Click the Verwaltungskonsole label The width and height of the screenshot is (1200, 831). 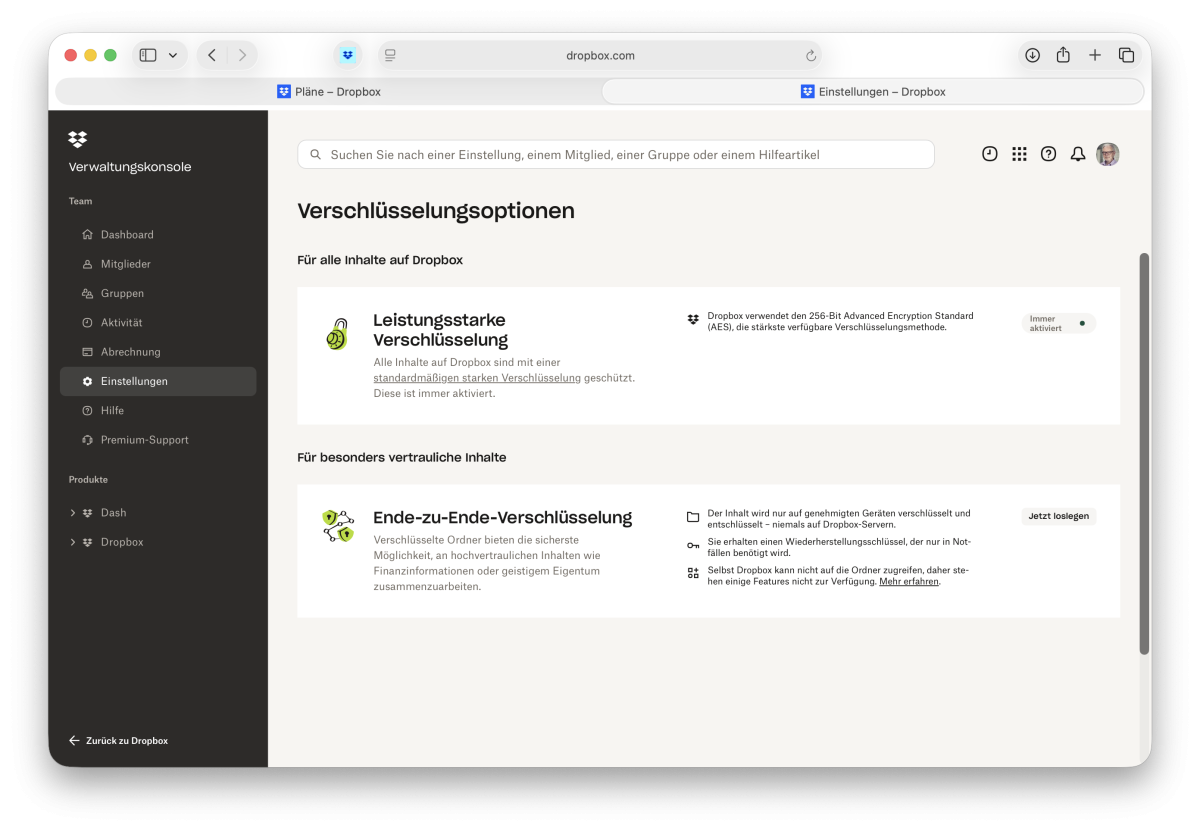pyautogui.click(x=130, y=167)
